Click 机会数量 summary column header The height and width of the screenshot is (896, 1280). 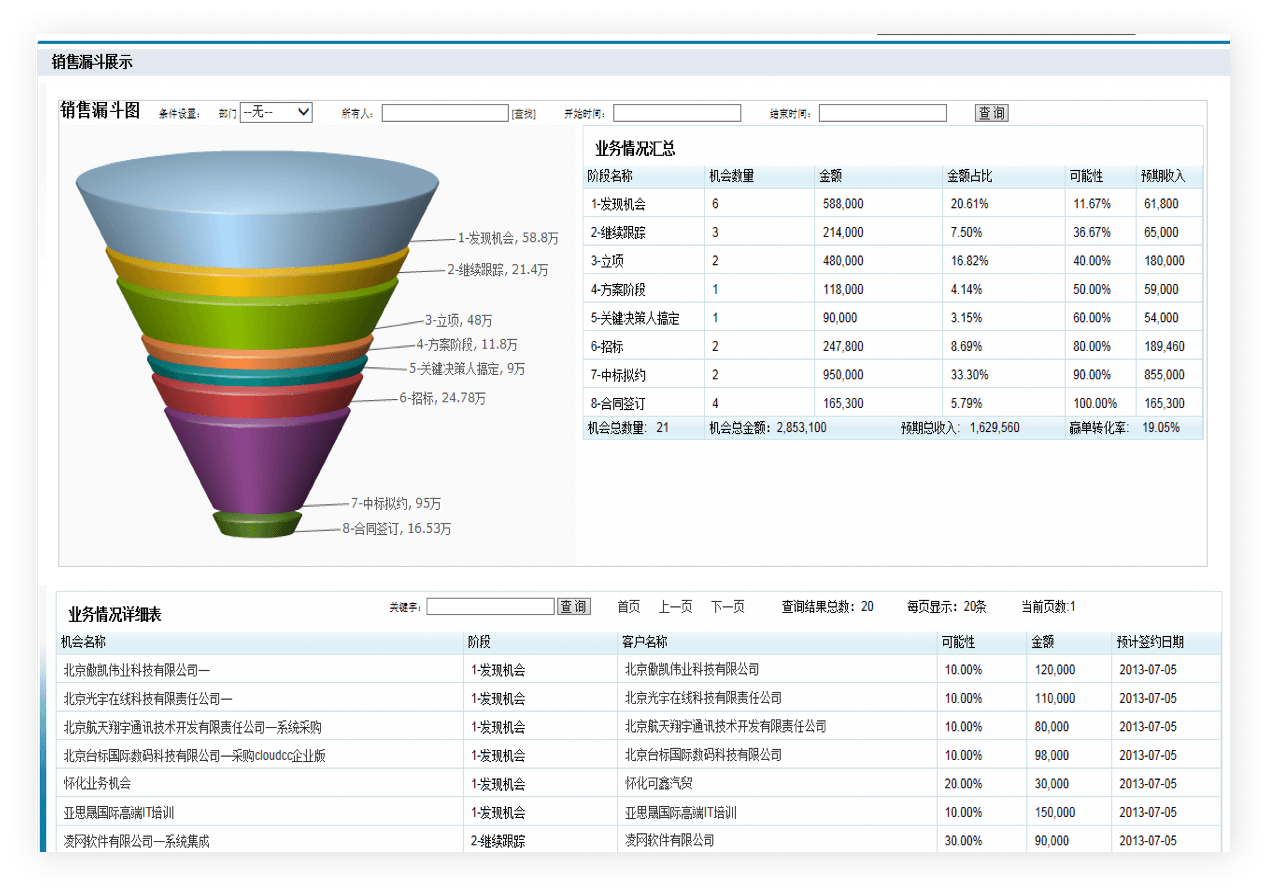coord(731,176)
